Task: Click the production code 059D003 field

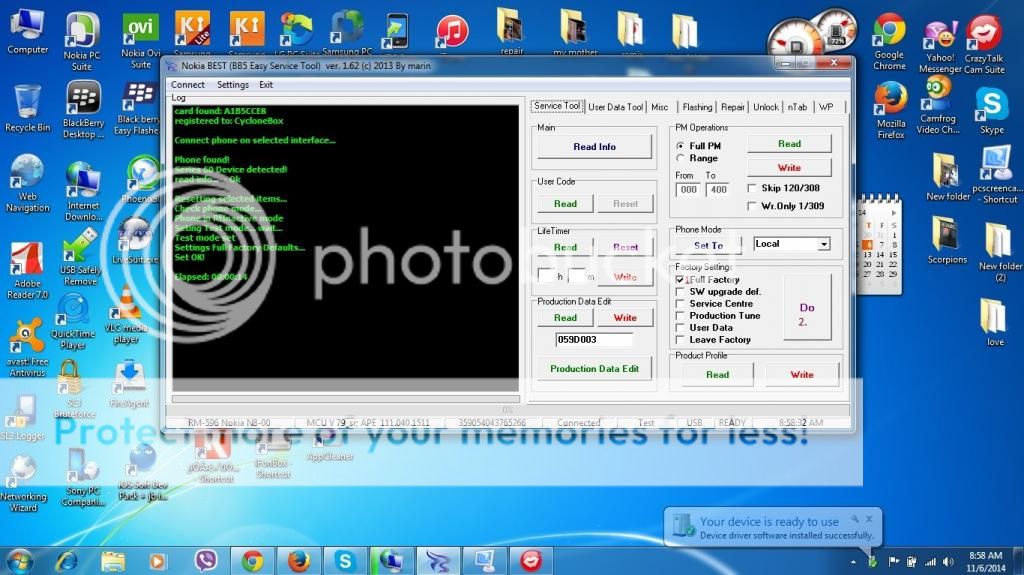Action: 594,340
